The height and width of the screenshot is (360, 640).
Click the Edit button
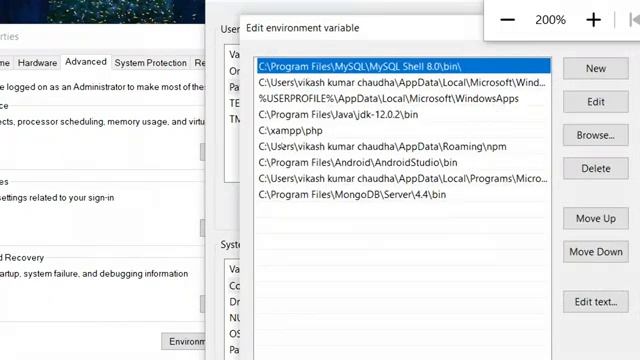(x=596, y=102)
